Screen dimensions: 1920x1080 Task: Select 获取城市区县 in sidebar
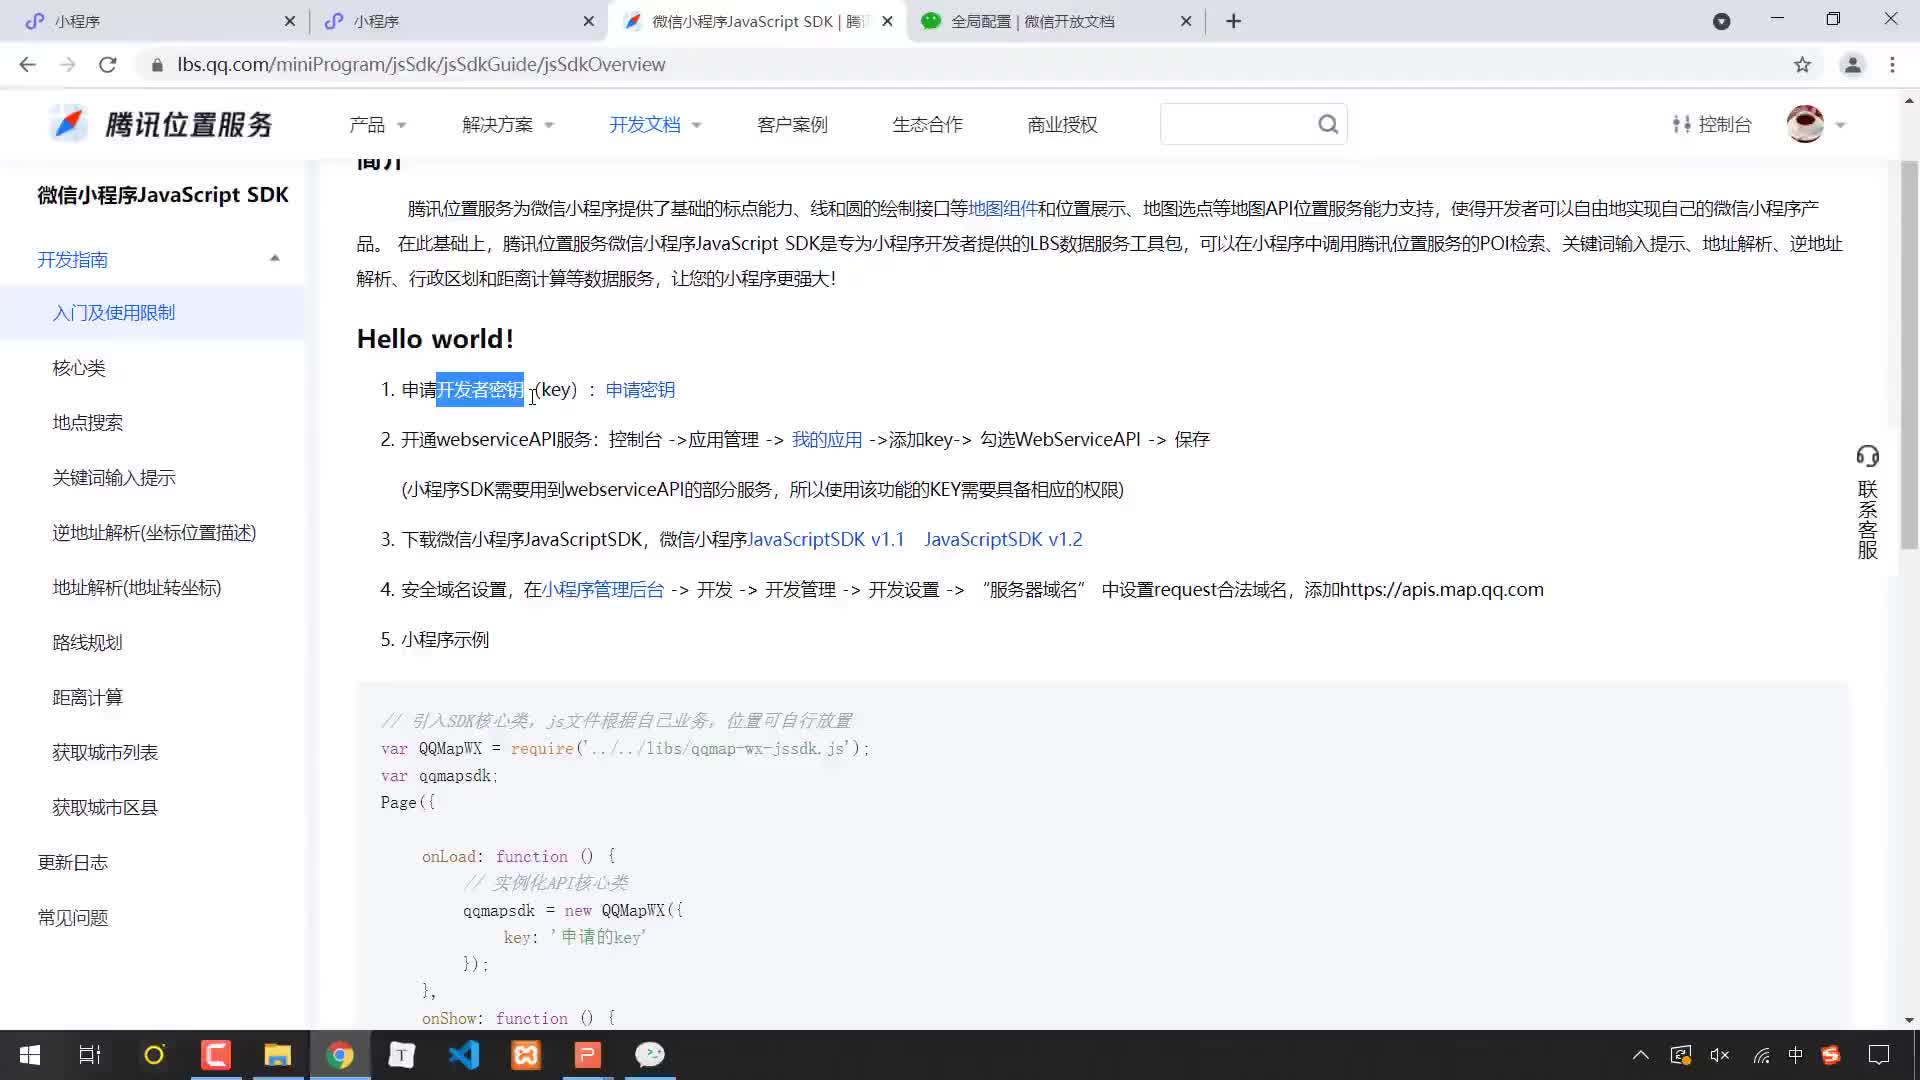click(x=105, y=808)
